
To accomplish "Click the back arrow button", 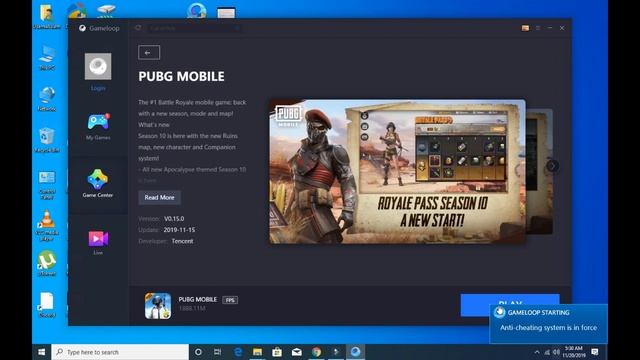I will [149, 53].
